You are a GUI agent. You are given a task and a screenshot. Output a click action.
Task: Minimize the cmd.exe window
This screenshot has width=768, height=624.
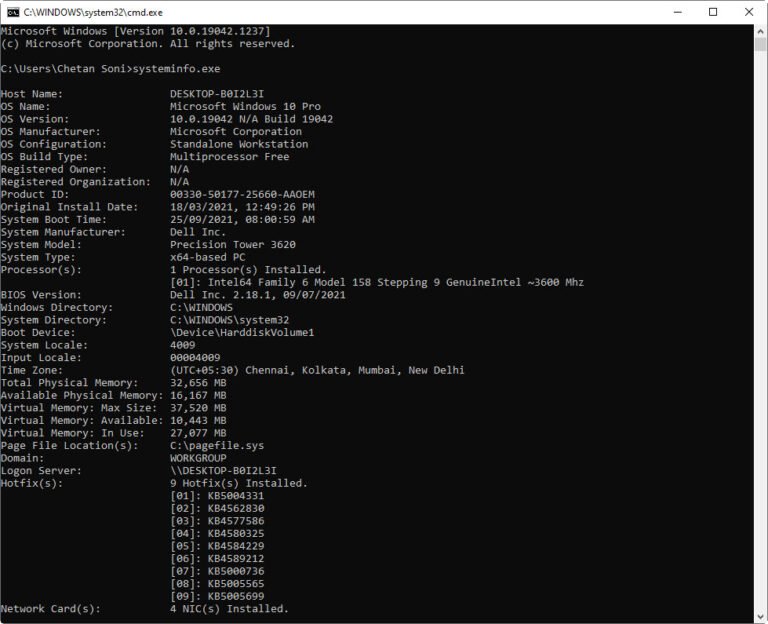click(678, 12)
